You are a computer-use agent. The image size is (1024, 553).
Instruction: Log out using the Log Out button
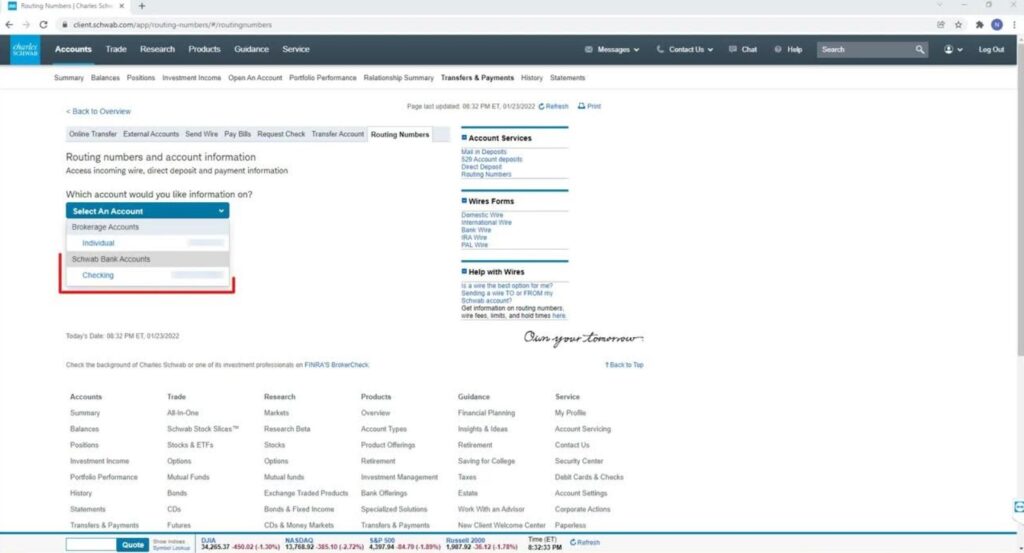(991, 50)
